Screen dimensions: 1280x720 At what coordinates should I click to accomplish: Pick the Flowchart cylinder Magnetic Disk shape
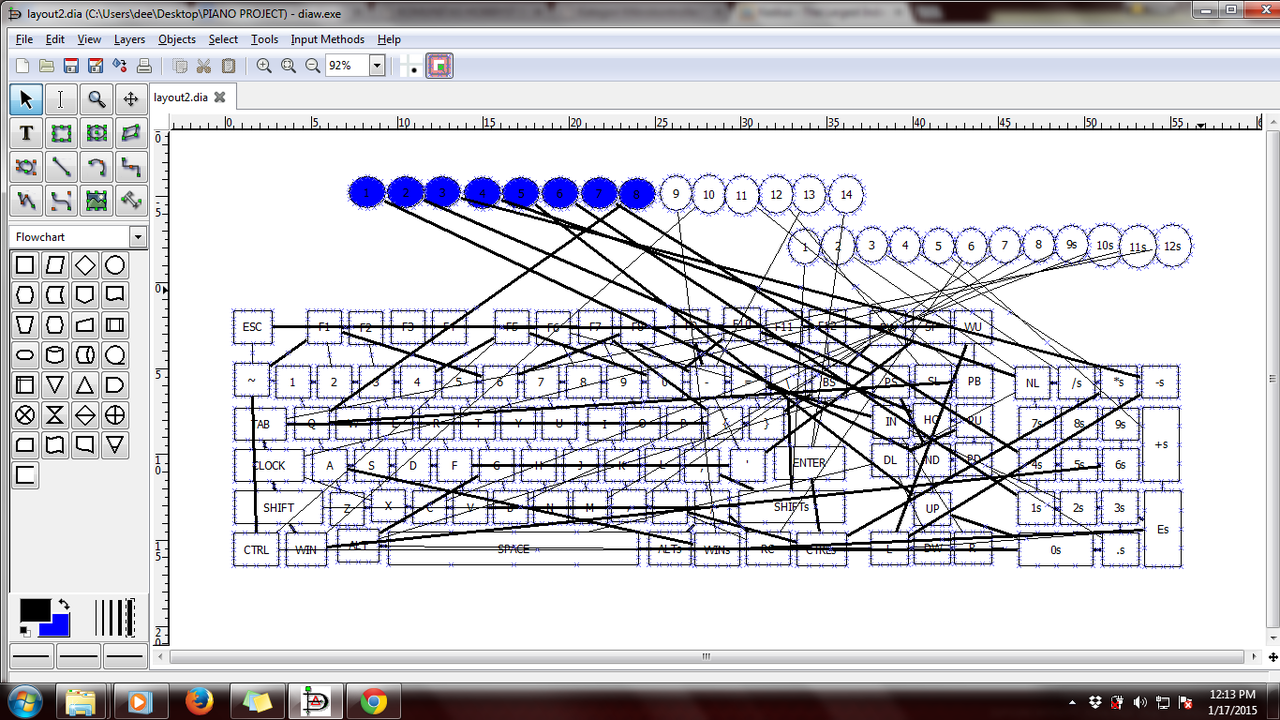pyautogui.click(x=56, y=355)
